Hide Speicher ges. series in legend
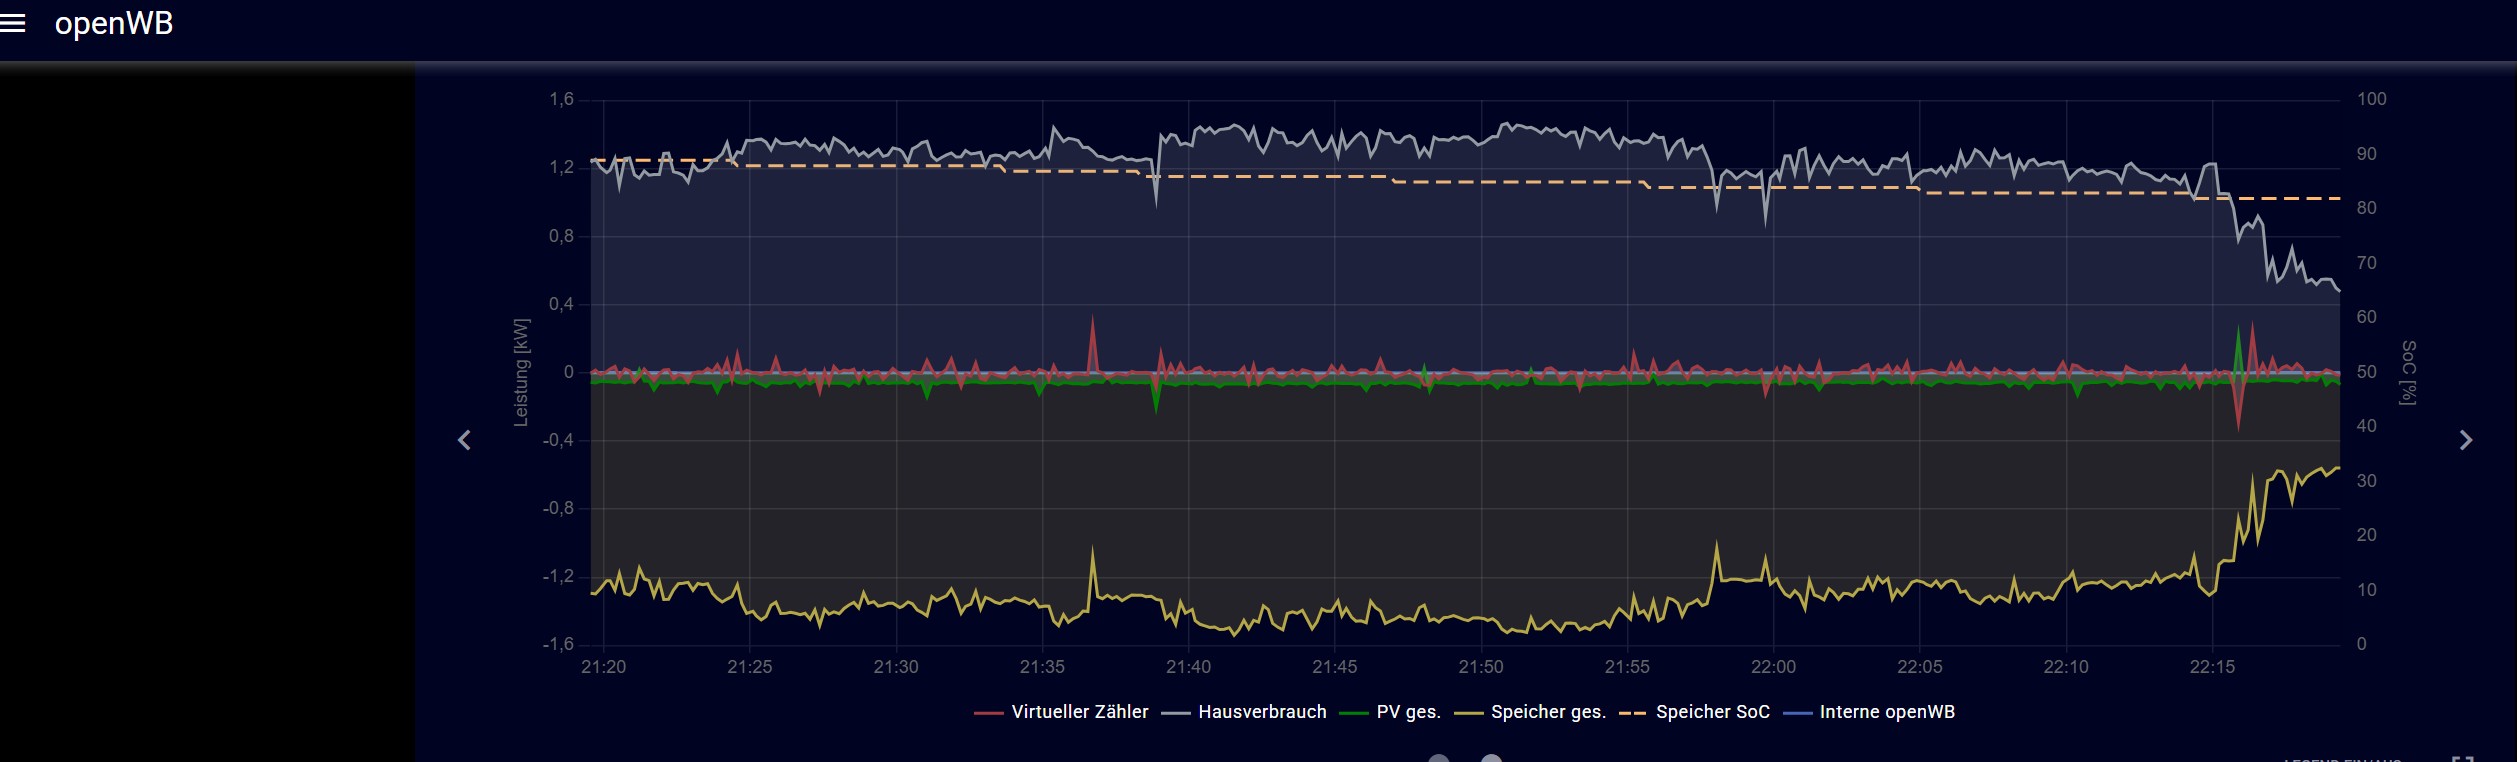 (x=1547, y=712)
